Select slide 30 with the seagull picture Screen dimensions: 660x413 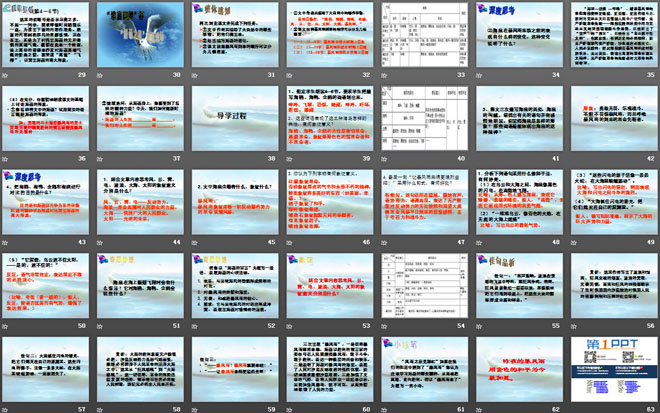140,35
